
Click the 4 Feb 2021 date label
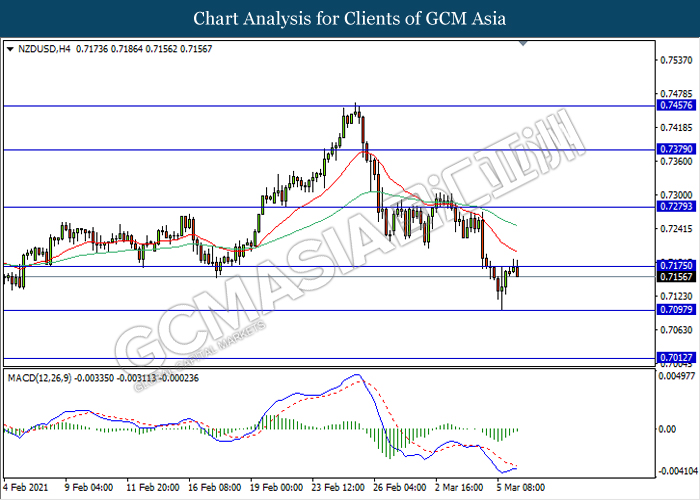click(25, 487)
